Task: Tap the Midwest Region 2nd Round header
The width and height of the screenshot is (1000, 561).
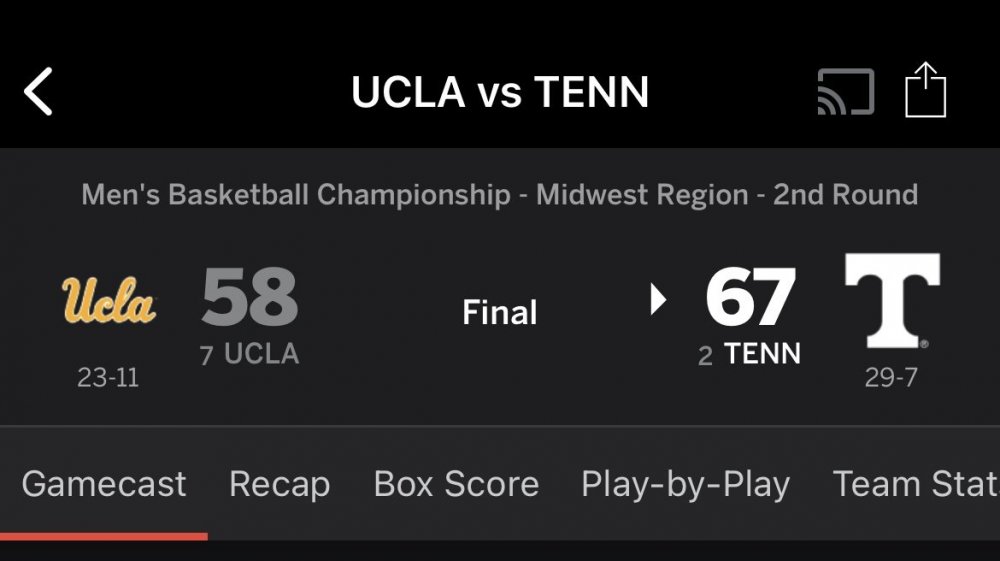Action: pos(500,194)
